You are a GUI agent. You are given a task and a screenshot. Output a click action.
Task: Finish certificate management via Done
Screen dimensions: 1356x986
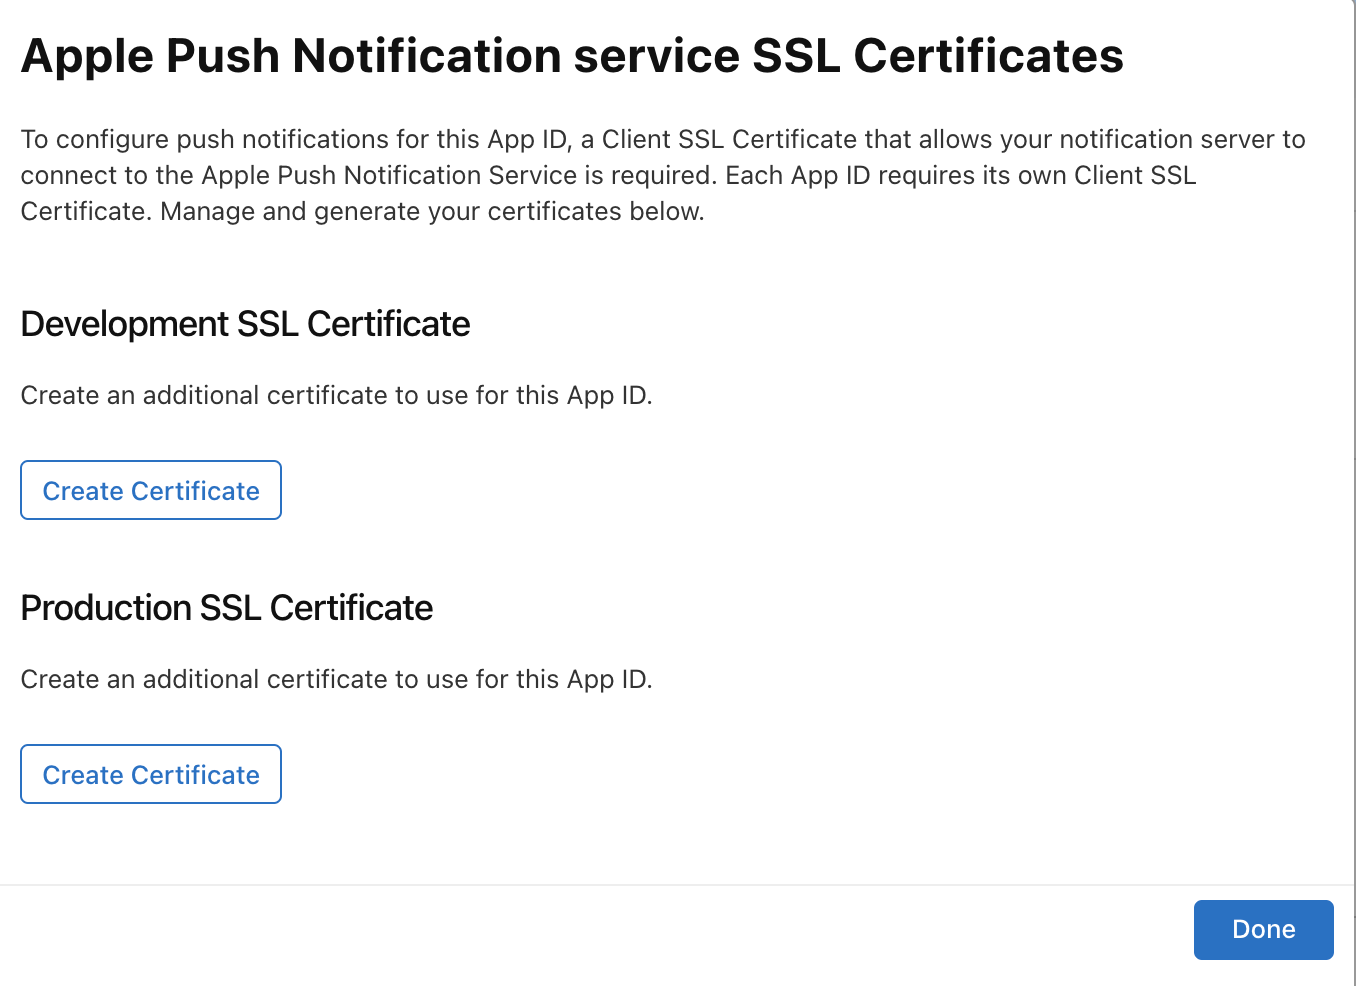click(1263, 929)
